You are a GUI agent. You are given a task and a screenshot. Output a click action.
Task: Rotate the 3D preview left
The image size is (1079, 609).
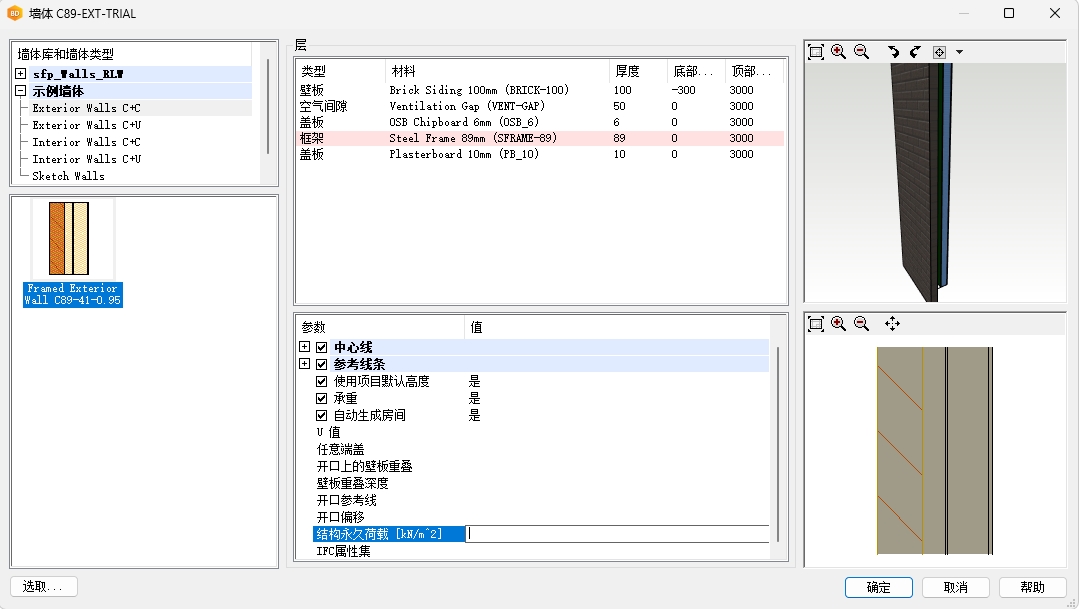(x=893, y=52)
